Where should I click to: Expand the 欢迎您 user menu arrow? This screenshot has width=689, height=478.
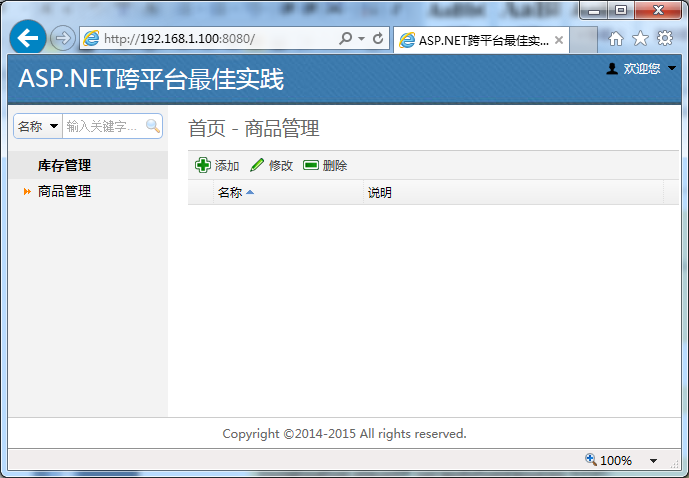(x=671, y=68)
